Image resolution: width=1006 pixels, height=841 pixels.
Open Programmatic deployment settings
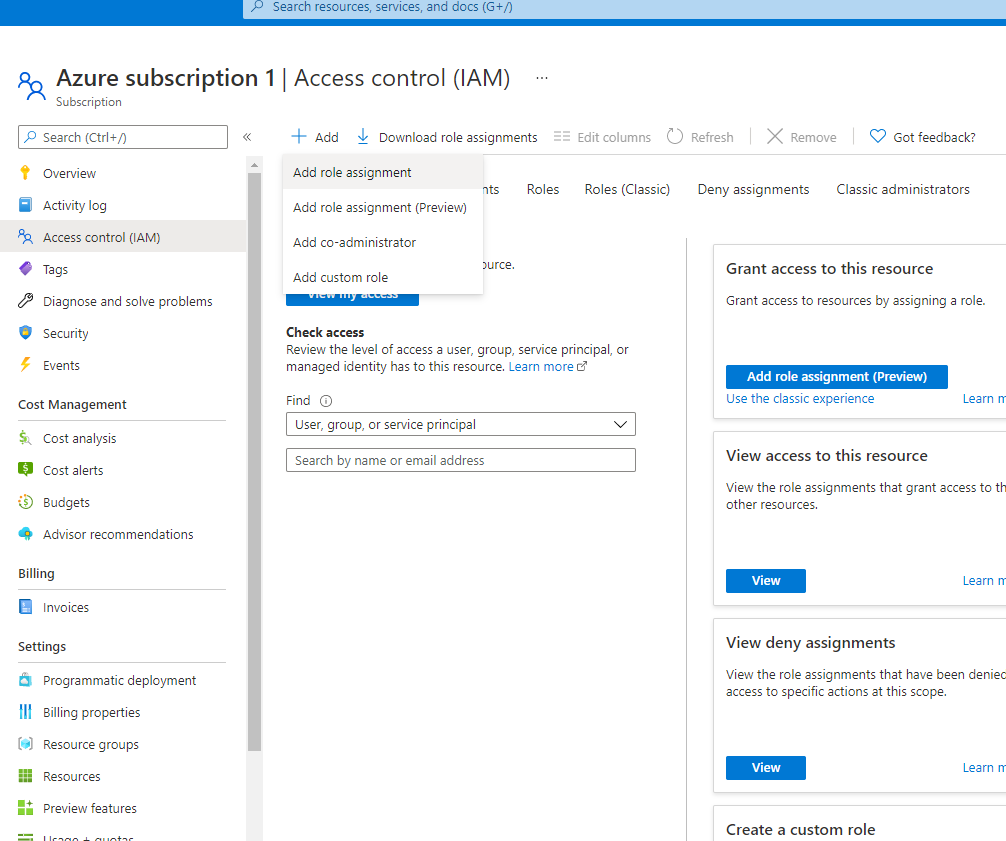[119, 680]
